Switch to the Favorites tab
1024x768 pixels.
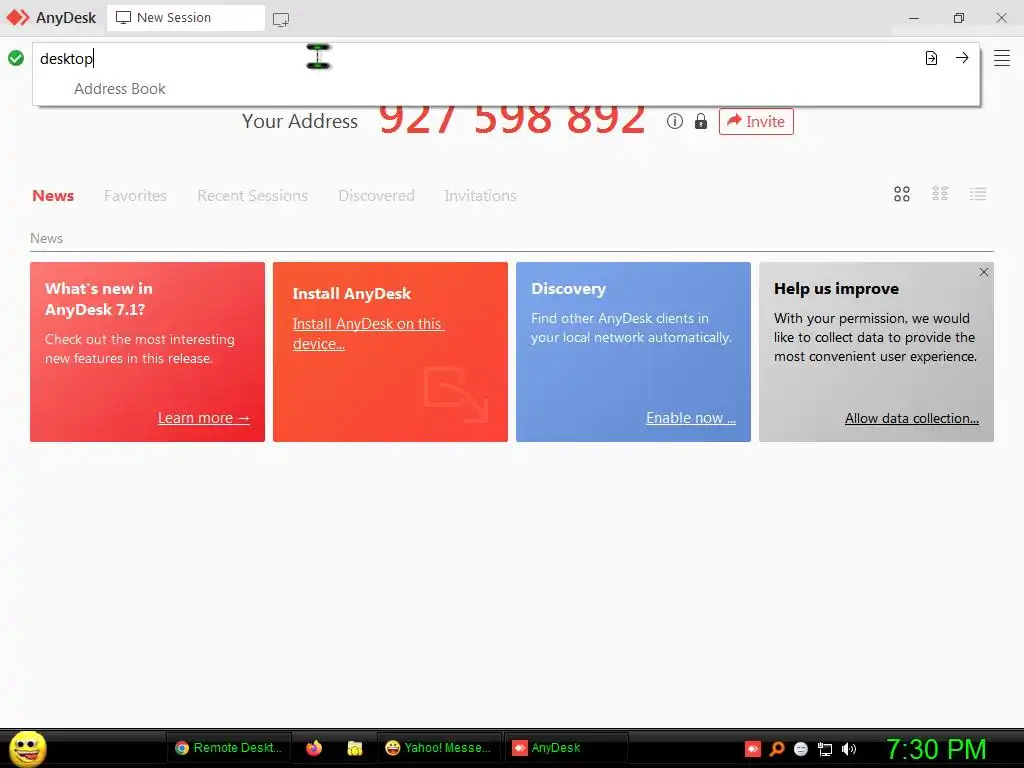point(135,195)
